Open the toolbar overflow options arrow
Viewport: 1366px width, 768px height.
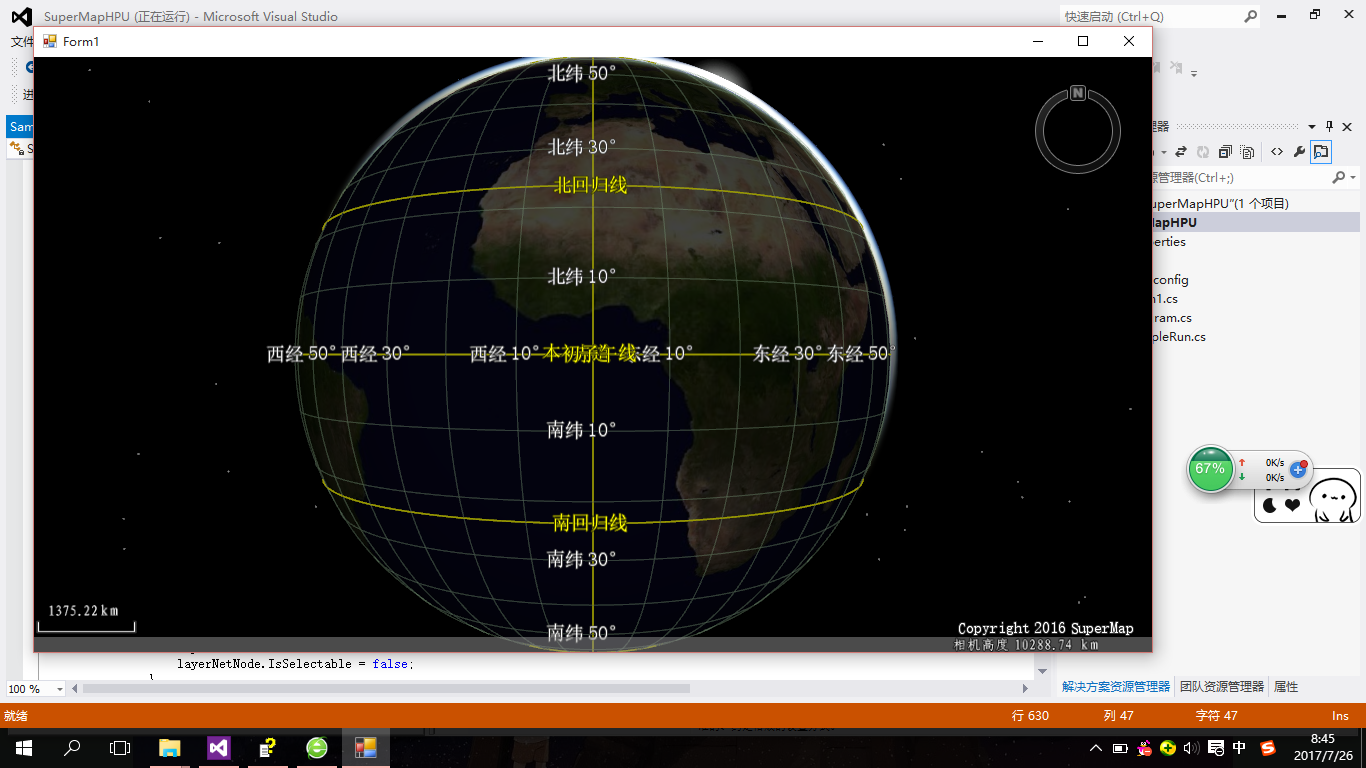1194,72
